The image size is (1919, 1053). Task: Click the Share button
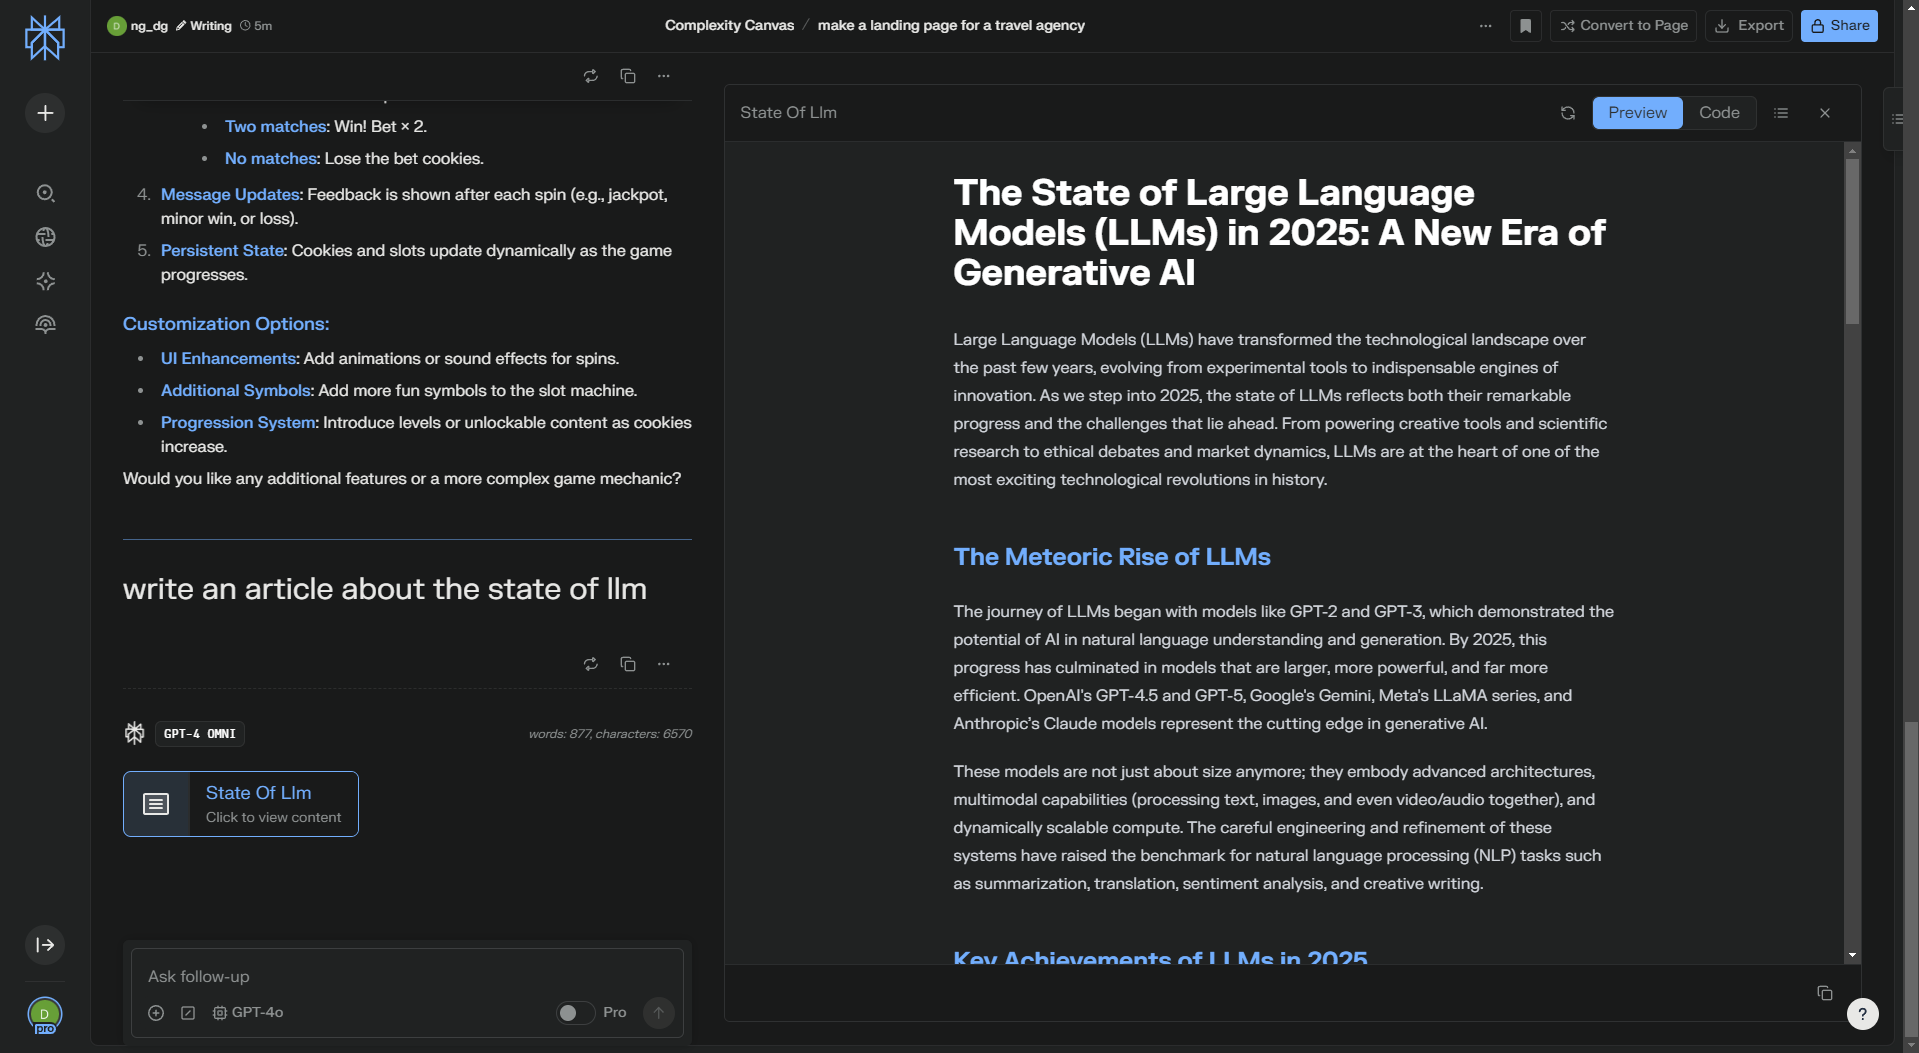pyautogui.click(x=1839, y=26)
